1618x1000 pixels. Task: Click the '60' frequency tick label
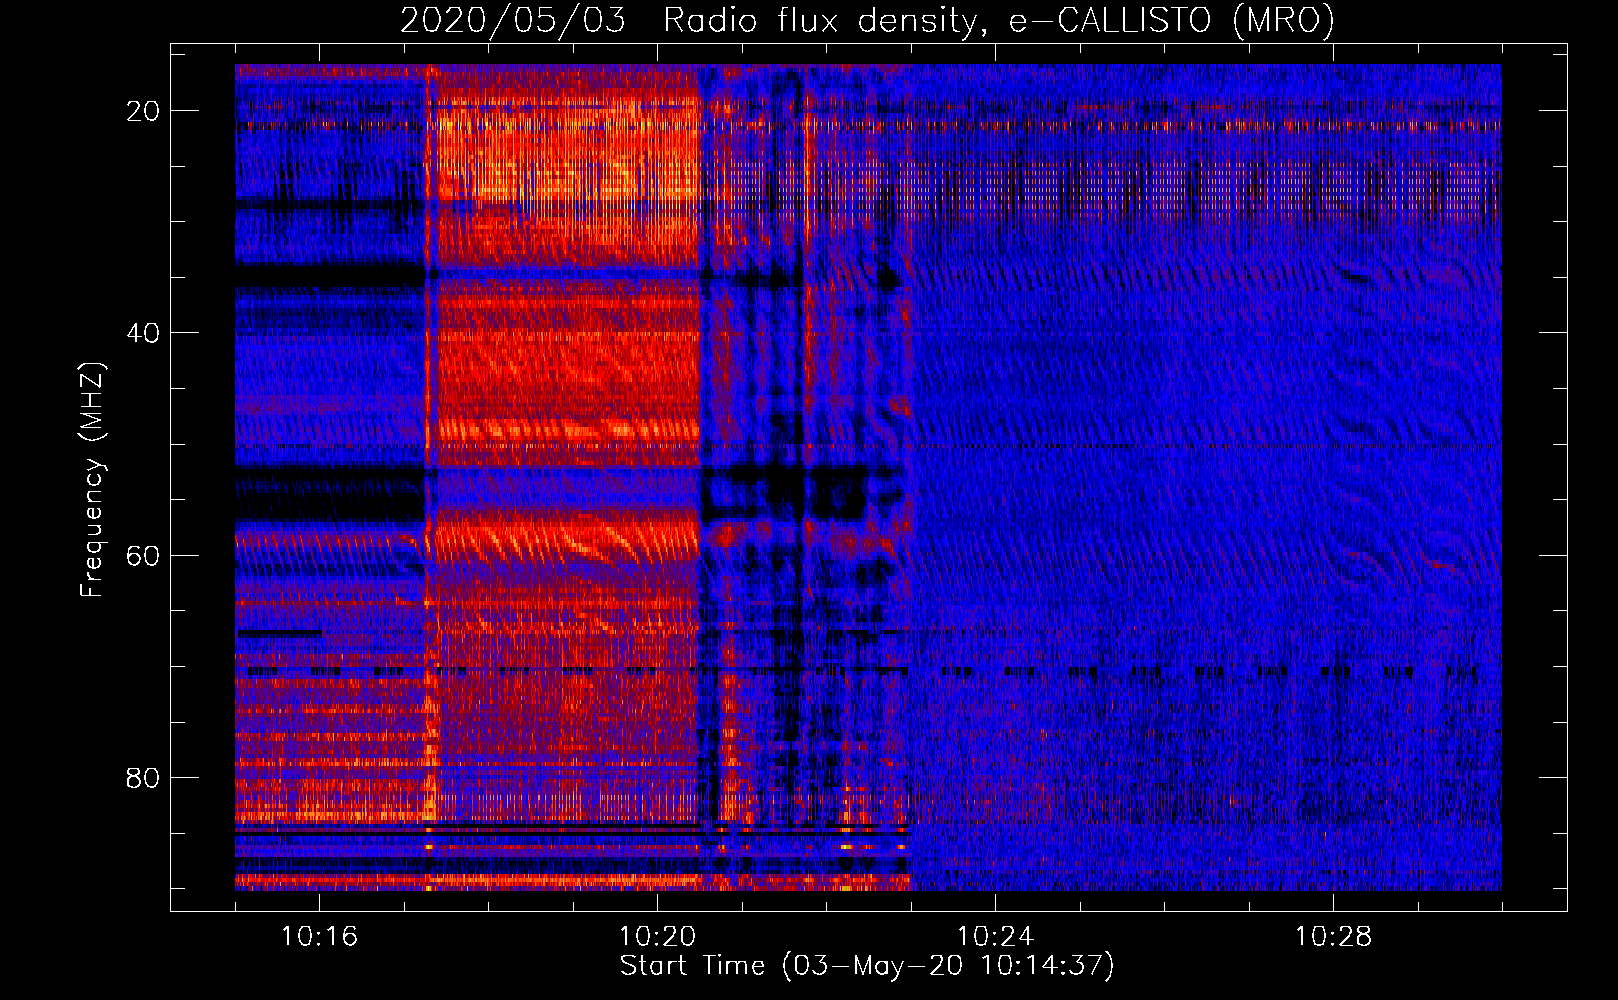(143, 555)
